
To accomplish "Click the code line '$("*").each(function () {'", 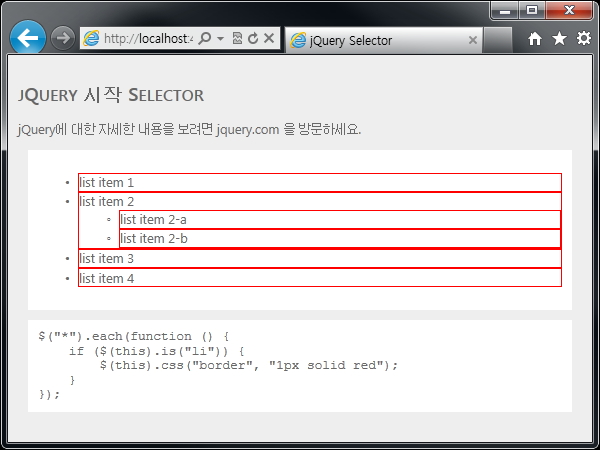I will tap(134, 336).
